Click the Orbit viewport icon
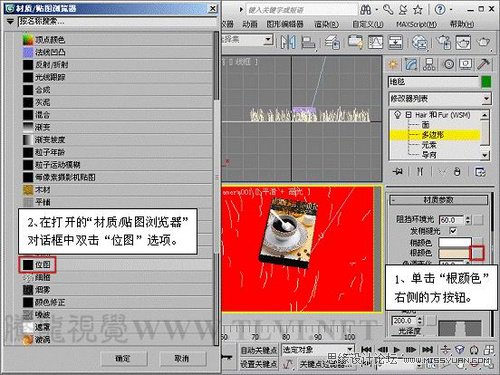This screenshot has width=500, height=375. [x=474, y=350]
